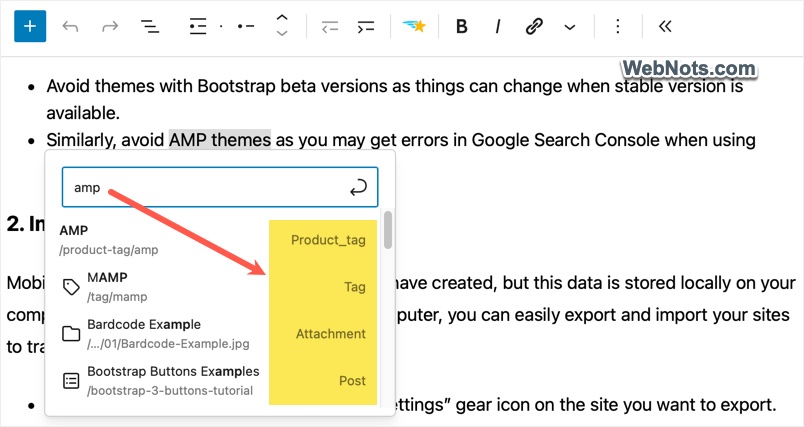
Task: Move list item up
Action: [282, 18]
